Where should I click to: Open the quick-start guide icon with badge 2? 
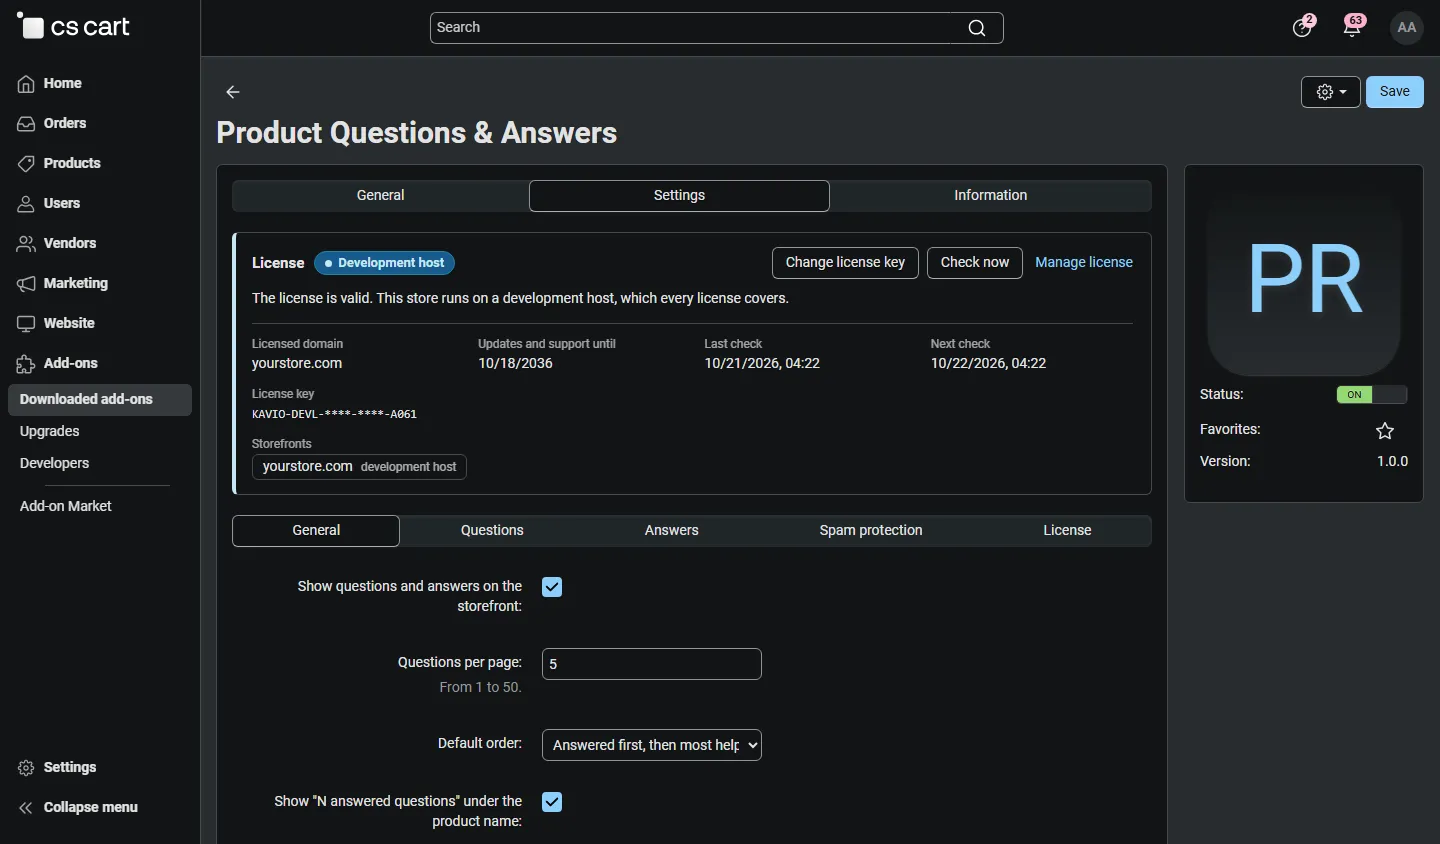tap(1303, 27)
